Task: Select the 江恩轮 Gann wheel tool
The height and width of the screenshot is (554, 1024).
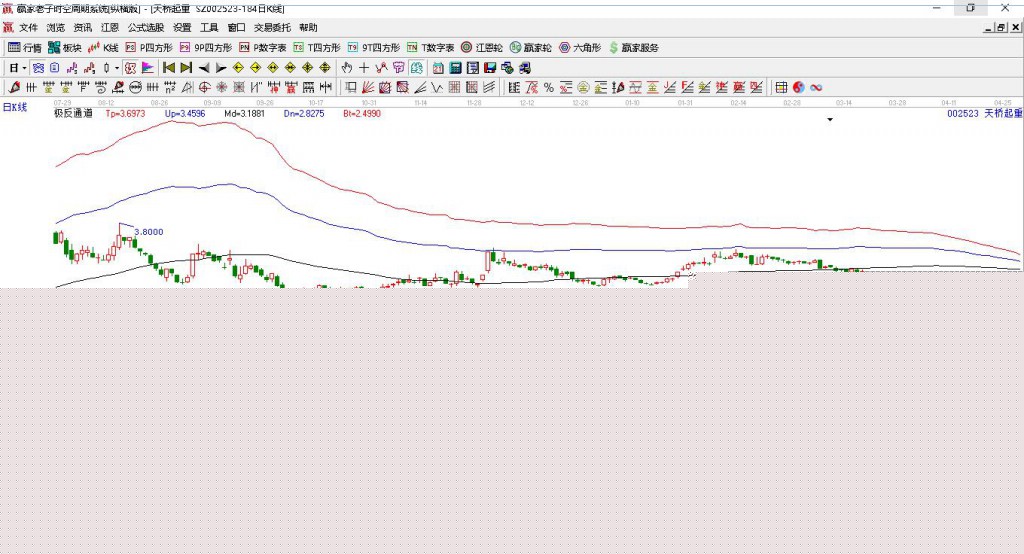Action: (481, 47)
